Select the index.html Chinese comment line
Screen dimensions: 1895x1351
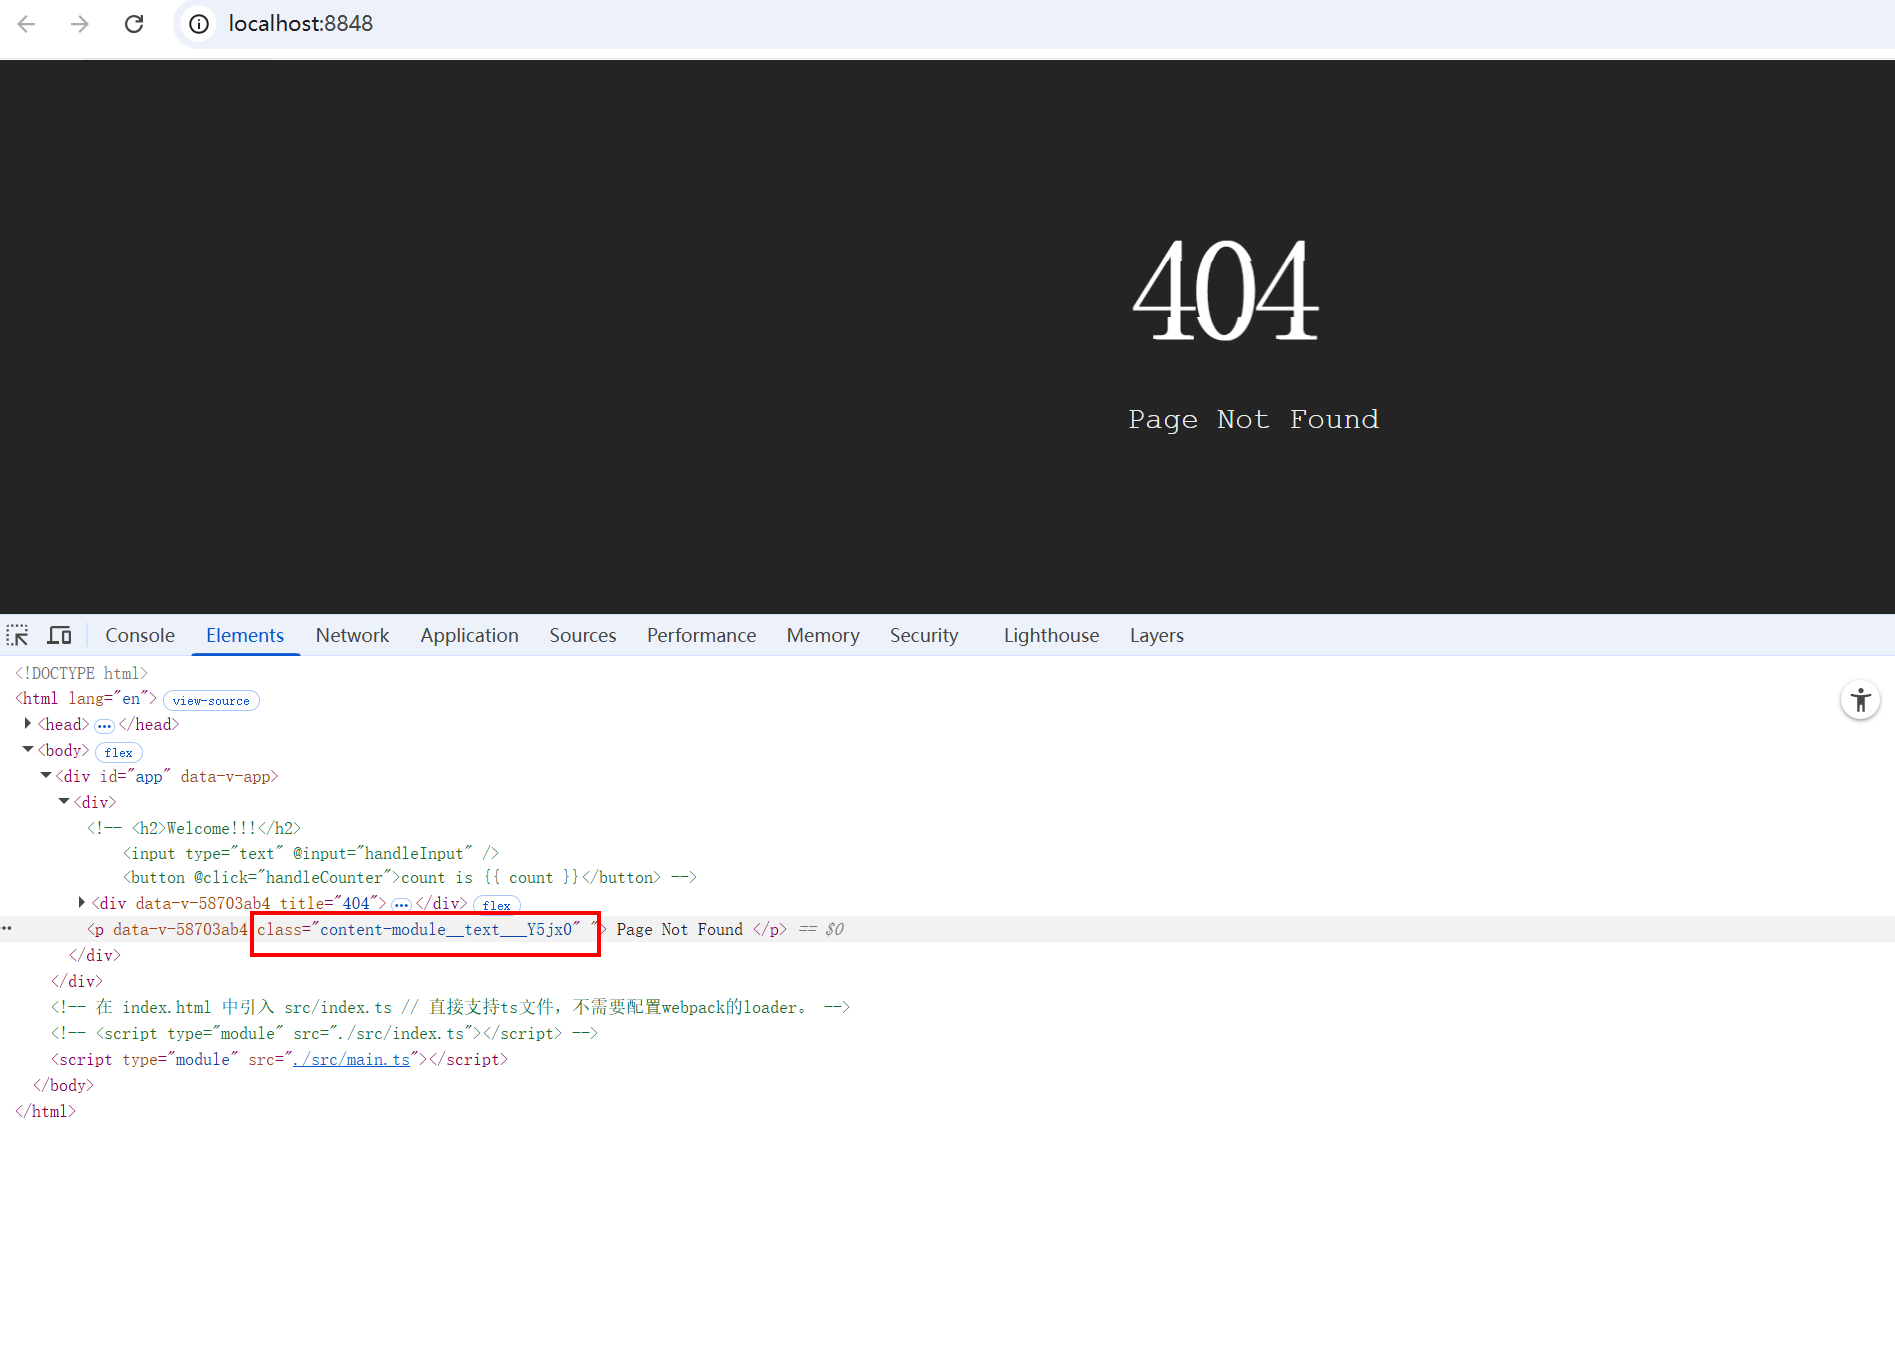point(450,1007)
